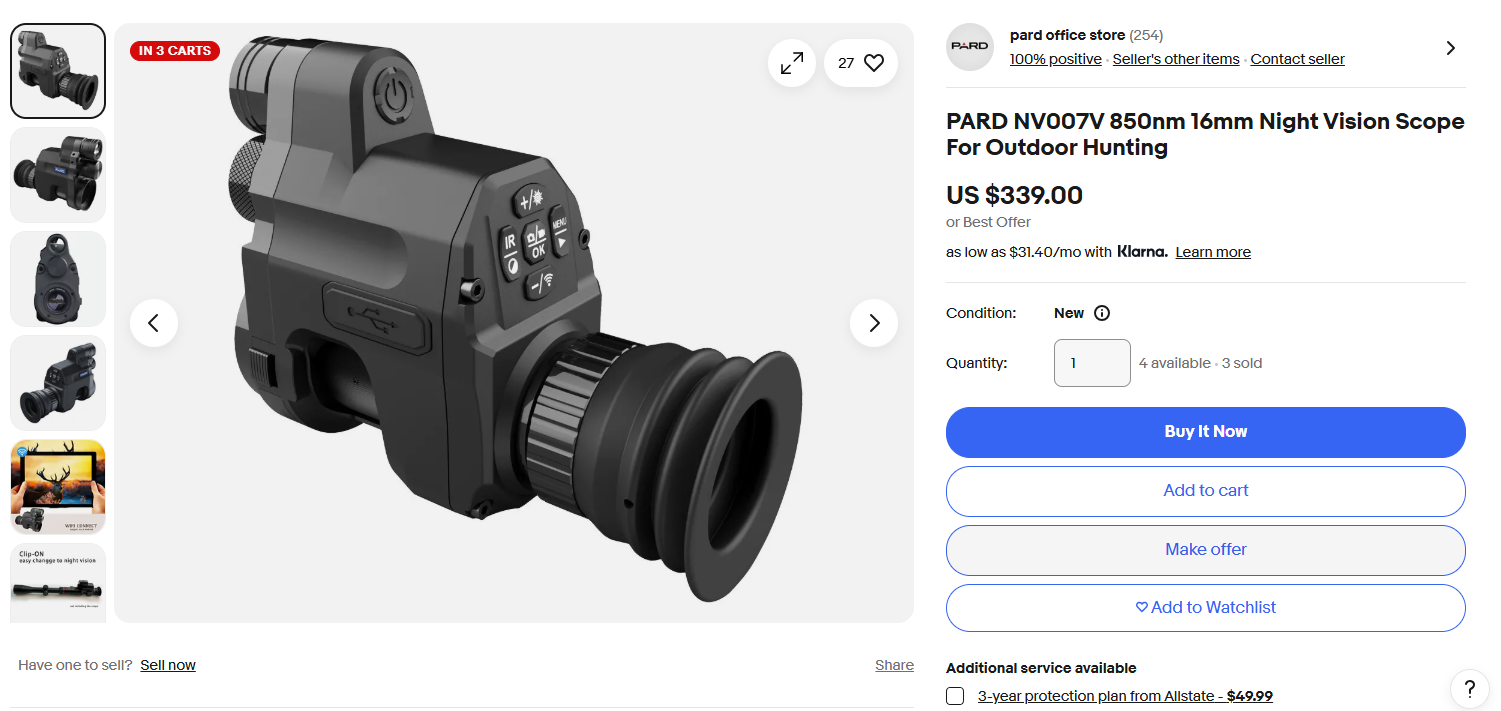Open Seller's other items link

[x=1176, y=59]
